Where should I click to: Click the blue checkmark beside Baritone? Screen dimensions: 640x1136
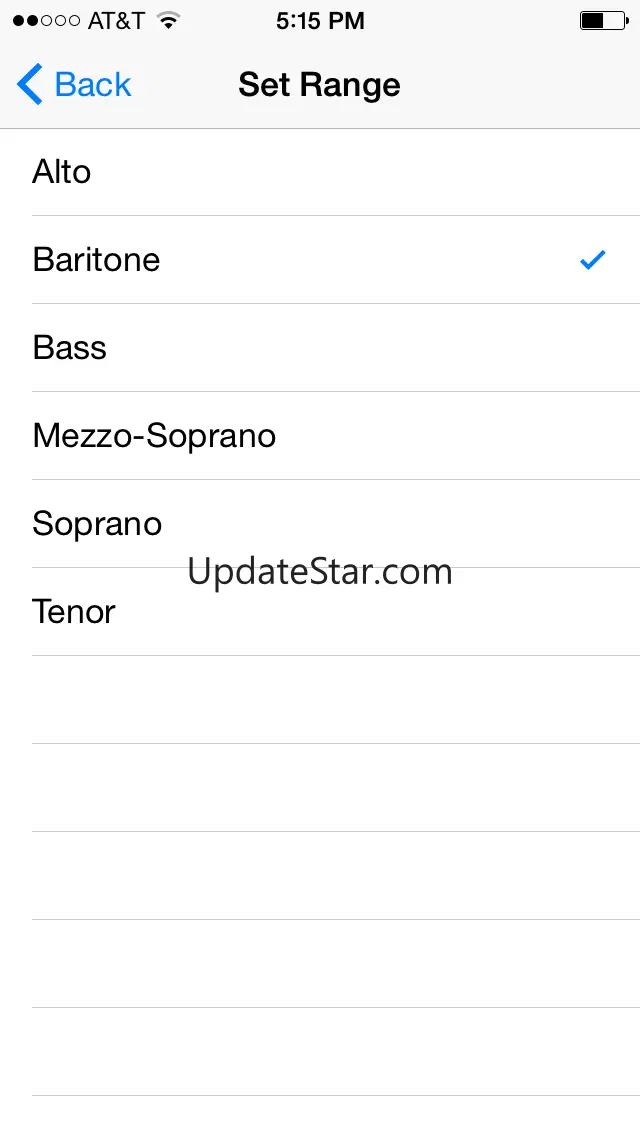[x=593, y=260]
